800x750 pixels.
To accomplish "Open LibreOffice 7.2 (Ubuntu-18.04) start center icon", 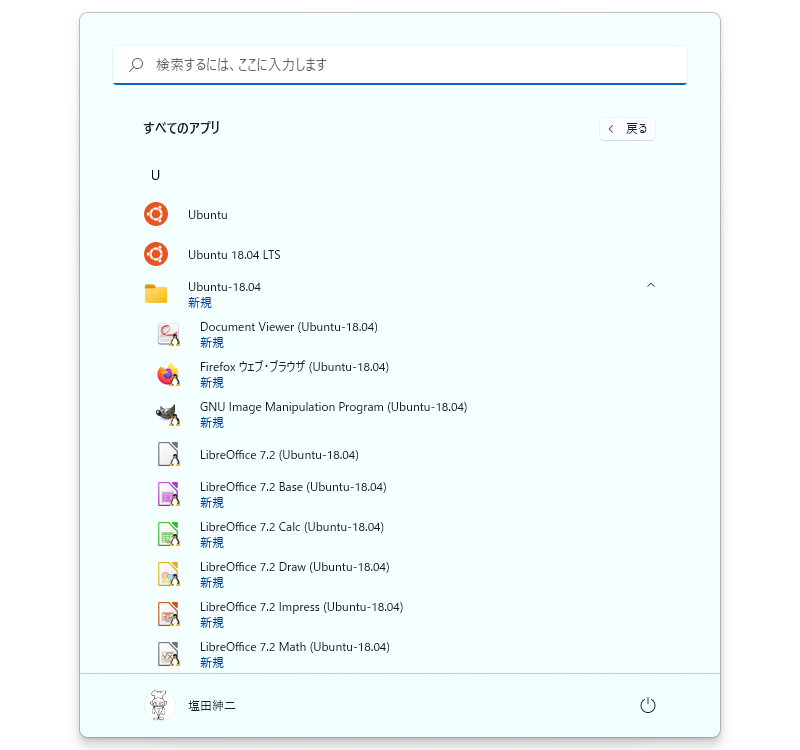I will point(168,454).
